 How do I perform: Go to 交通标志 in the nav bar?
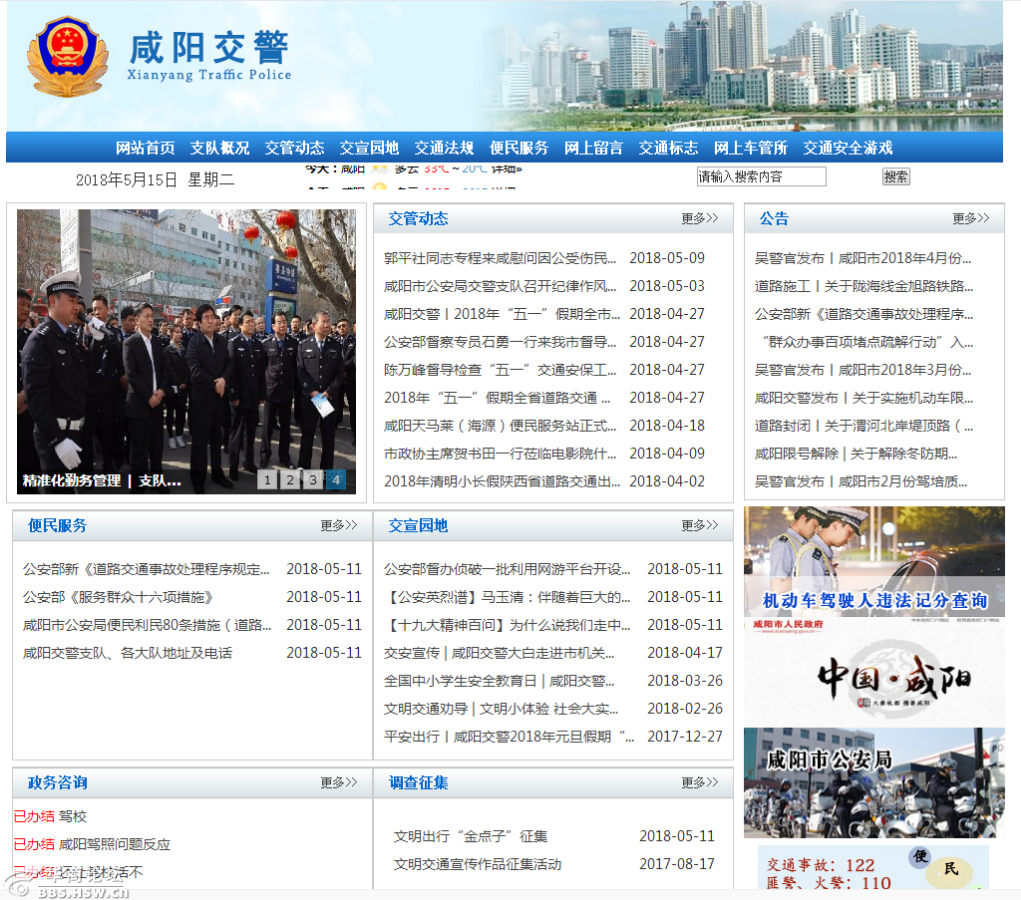click(668, 148)
